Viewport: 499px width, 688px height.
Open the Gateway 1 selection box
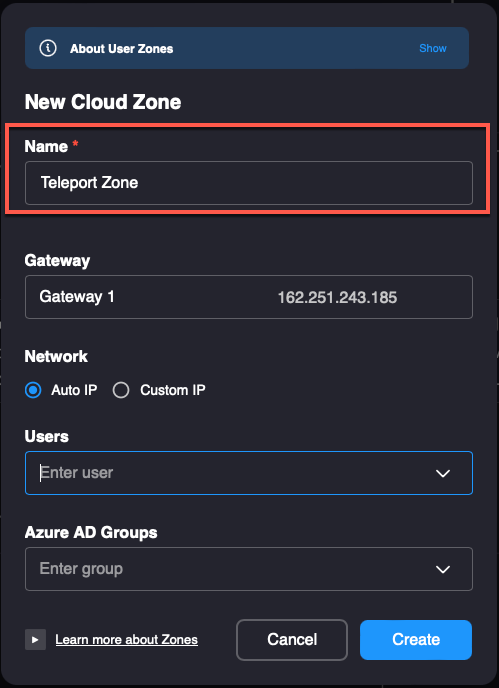pyautogui.click(x=249, y=297)
